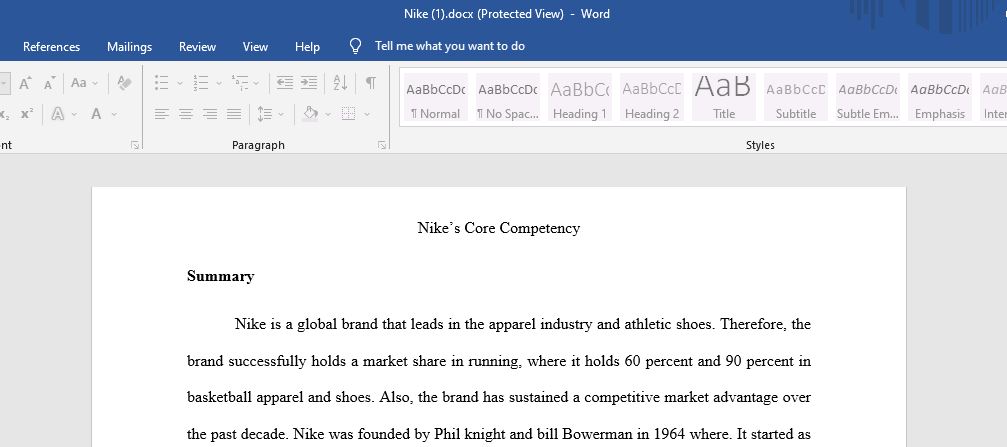Viewport: 1007px width, 447px height.
Task: Increase paragraph indent
Action: 309,83
